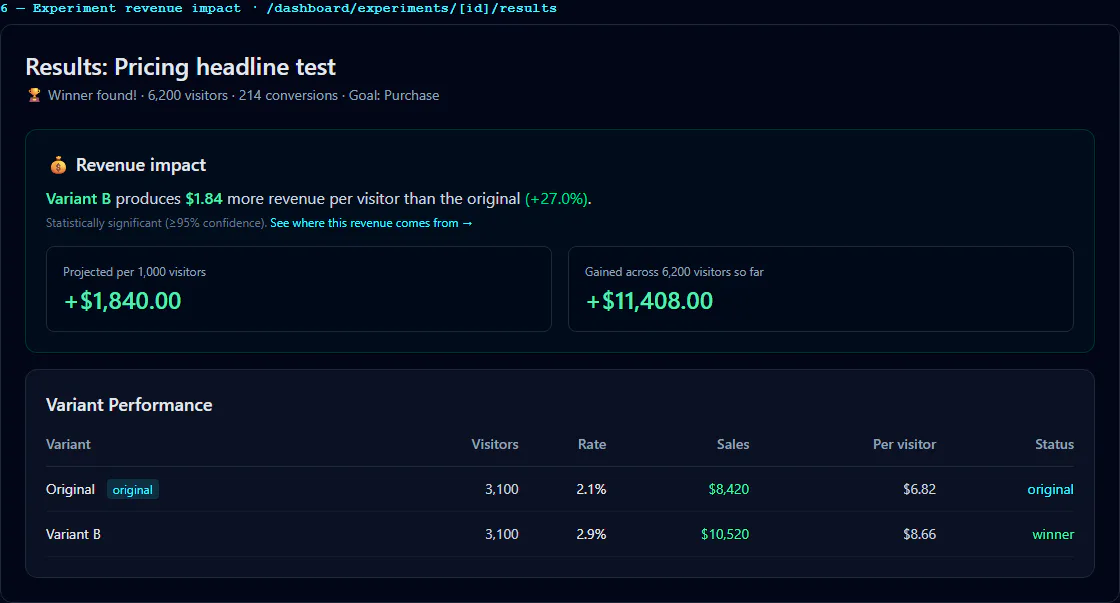Screen dimensions: 1120x603
Task: Click the trophy icon beside Winner found
Action: pos(34,95)
